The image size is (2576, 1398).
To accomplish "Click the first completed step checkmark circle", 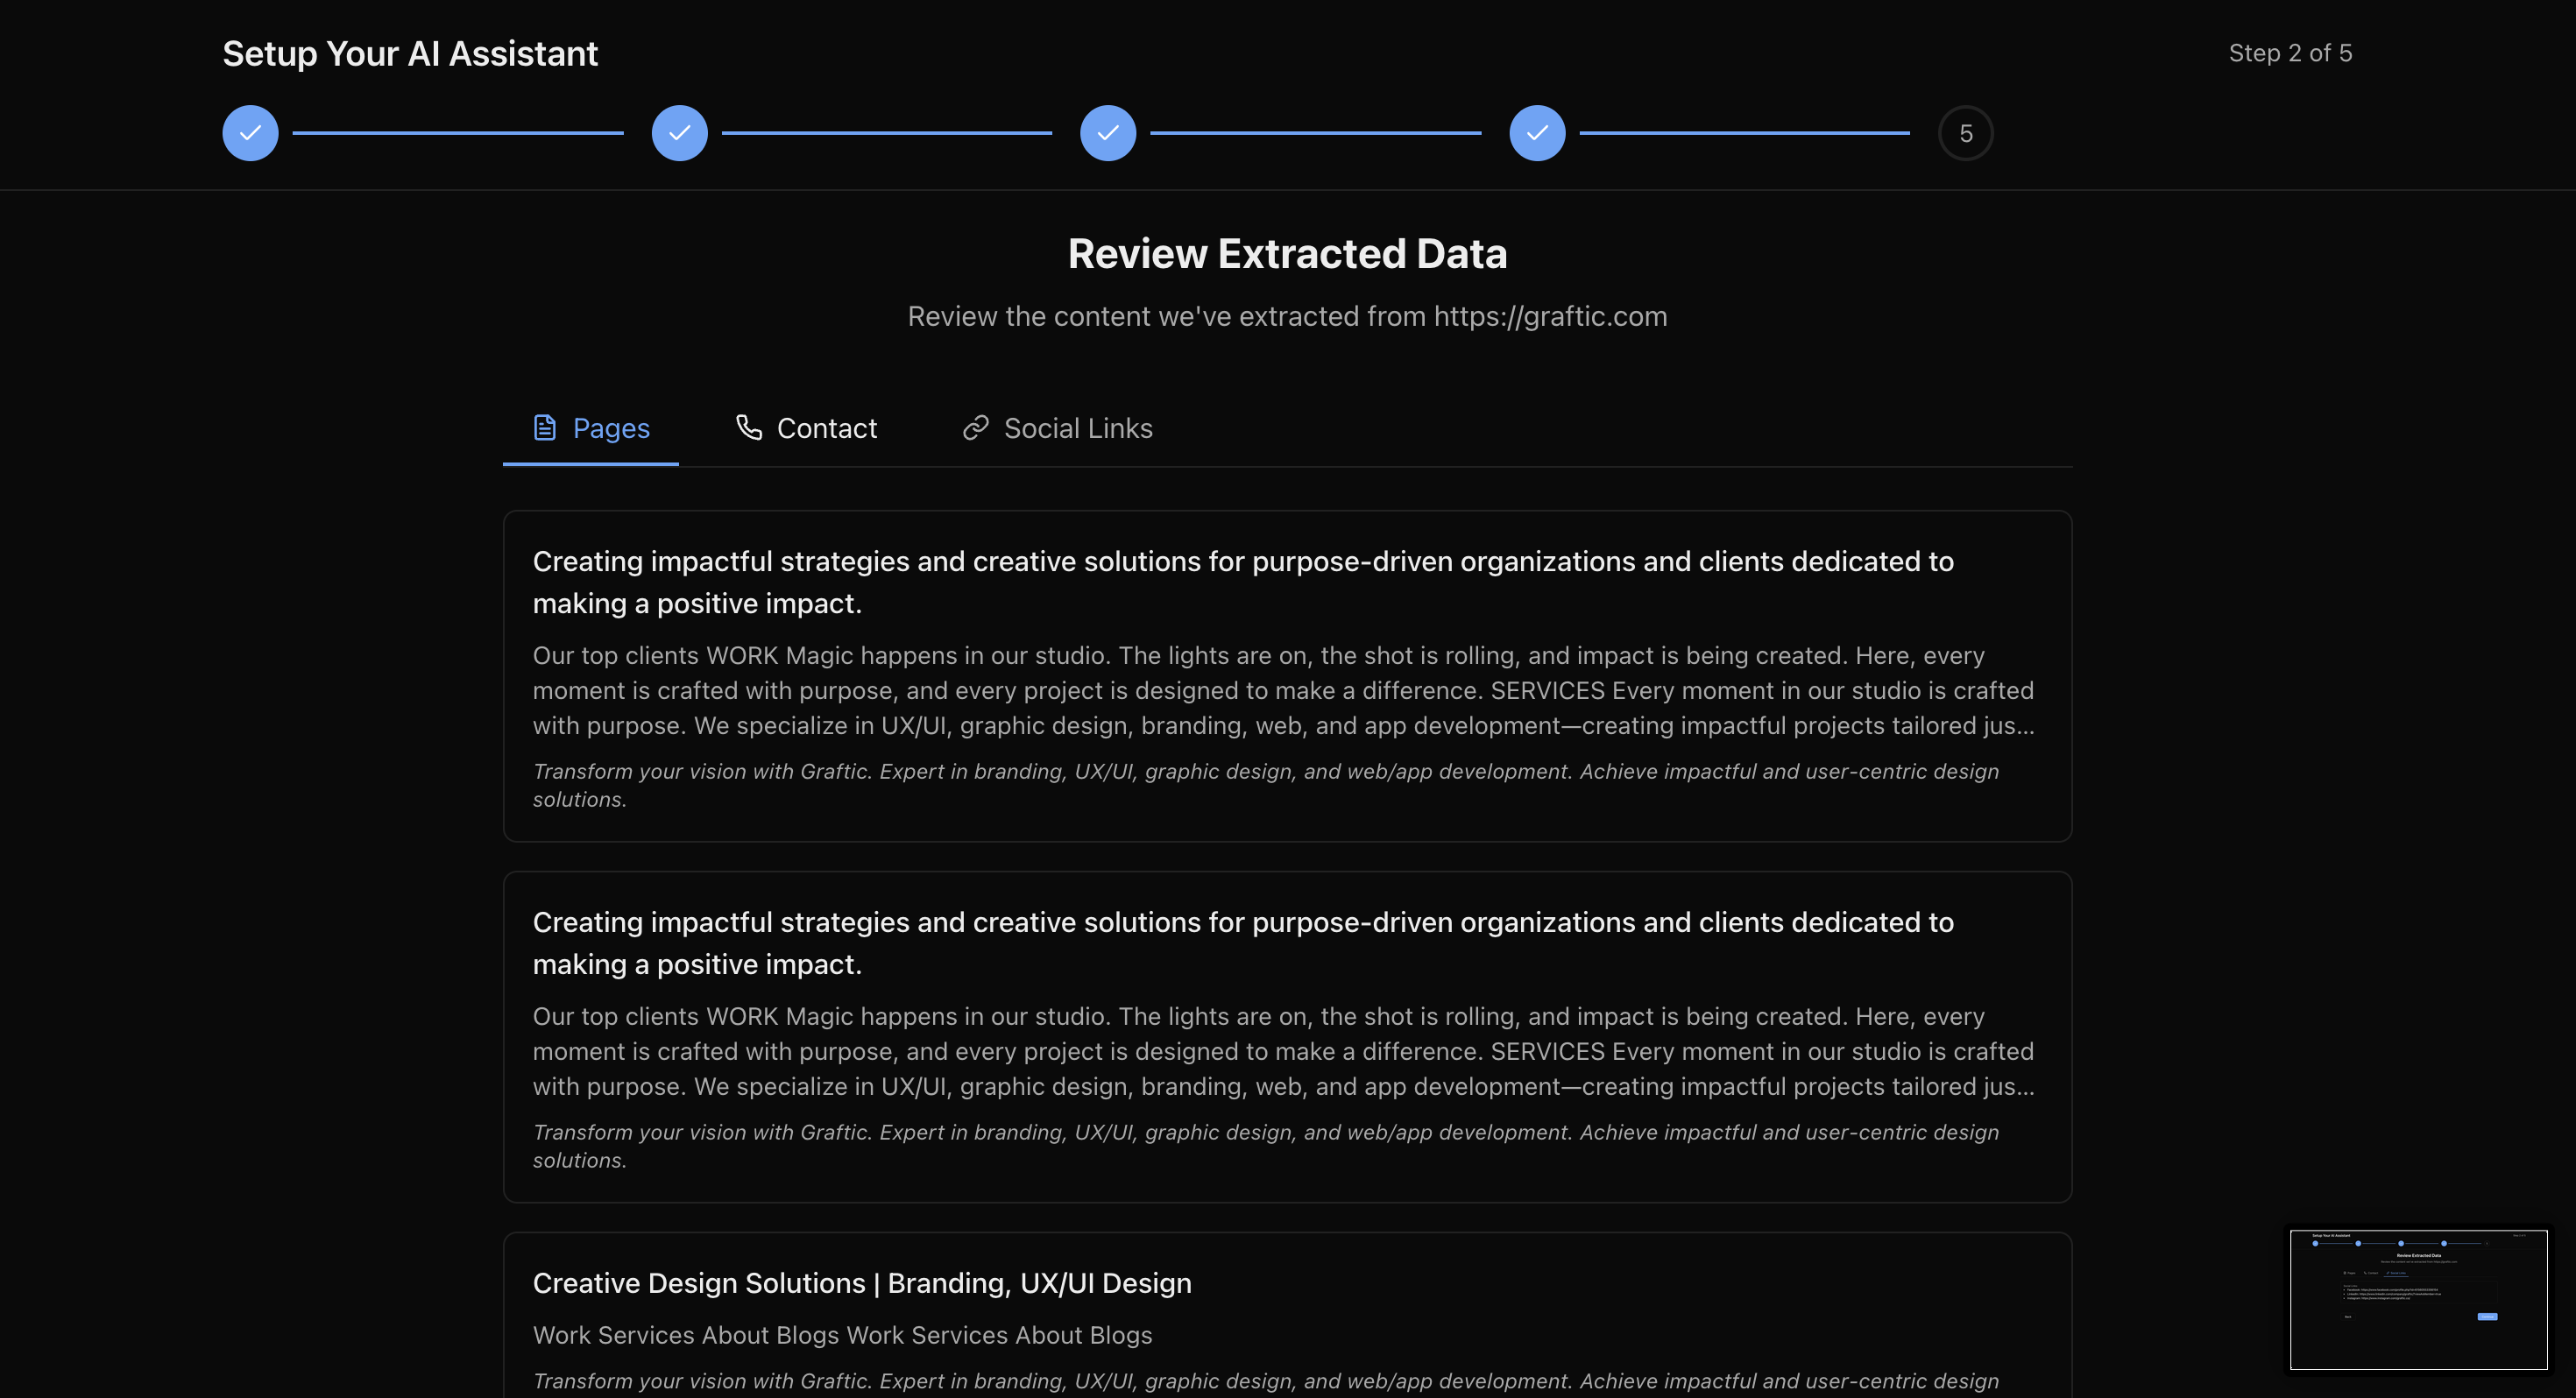I will 250,133.
